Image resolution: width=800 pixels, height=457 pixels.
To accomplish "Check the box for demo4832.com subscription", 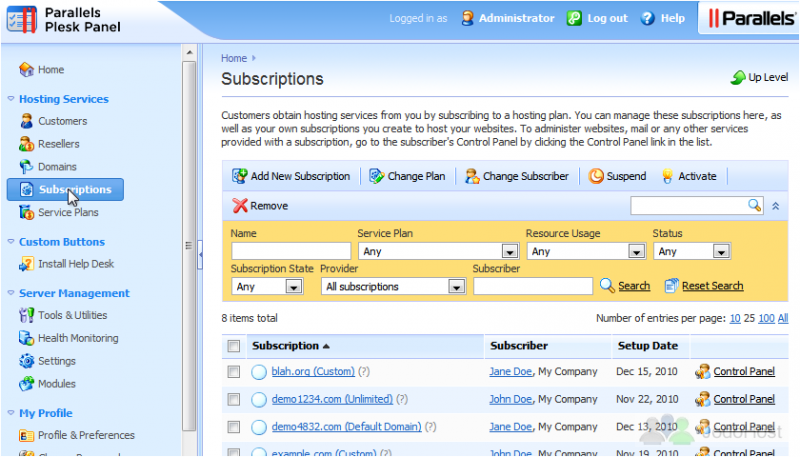I will coord(234,427).
